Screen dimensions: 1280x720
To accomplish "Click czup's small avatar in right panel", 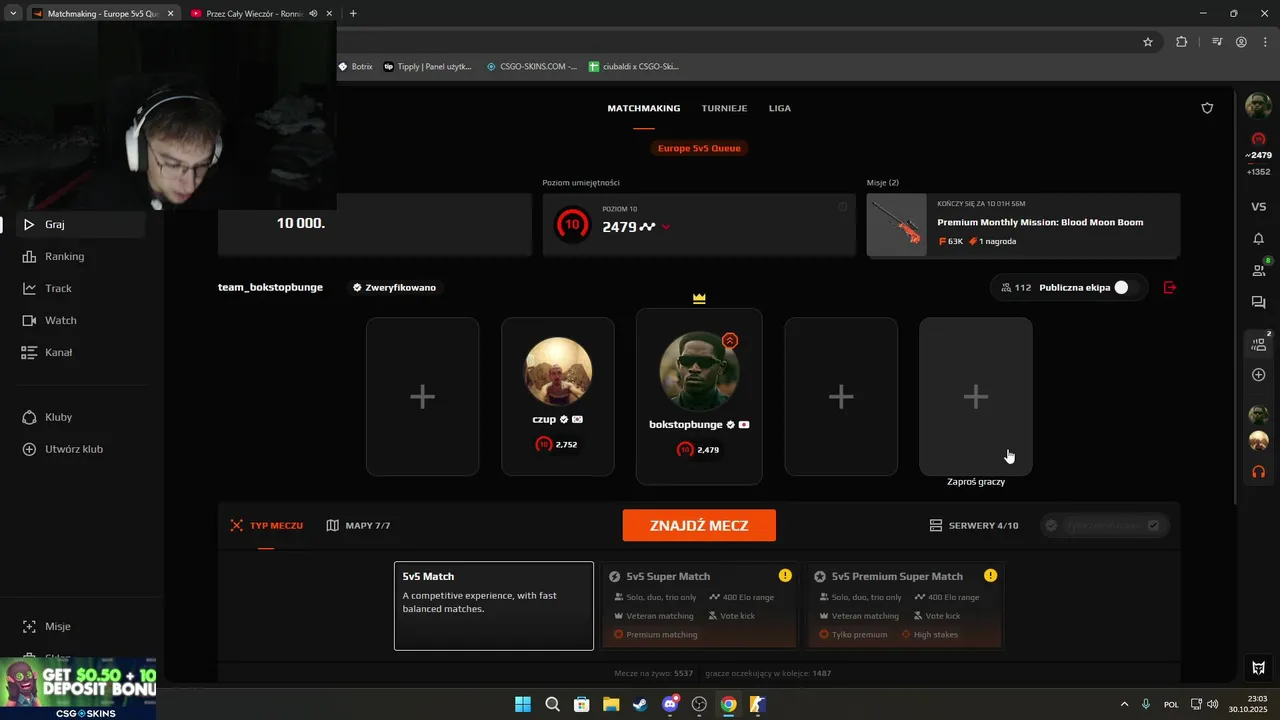I will point(1258,441).
